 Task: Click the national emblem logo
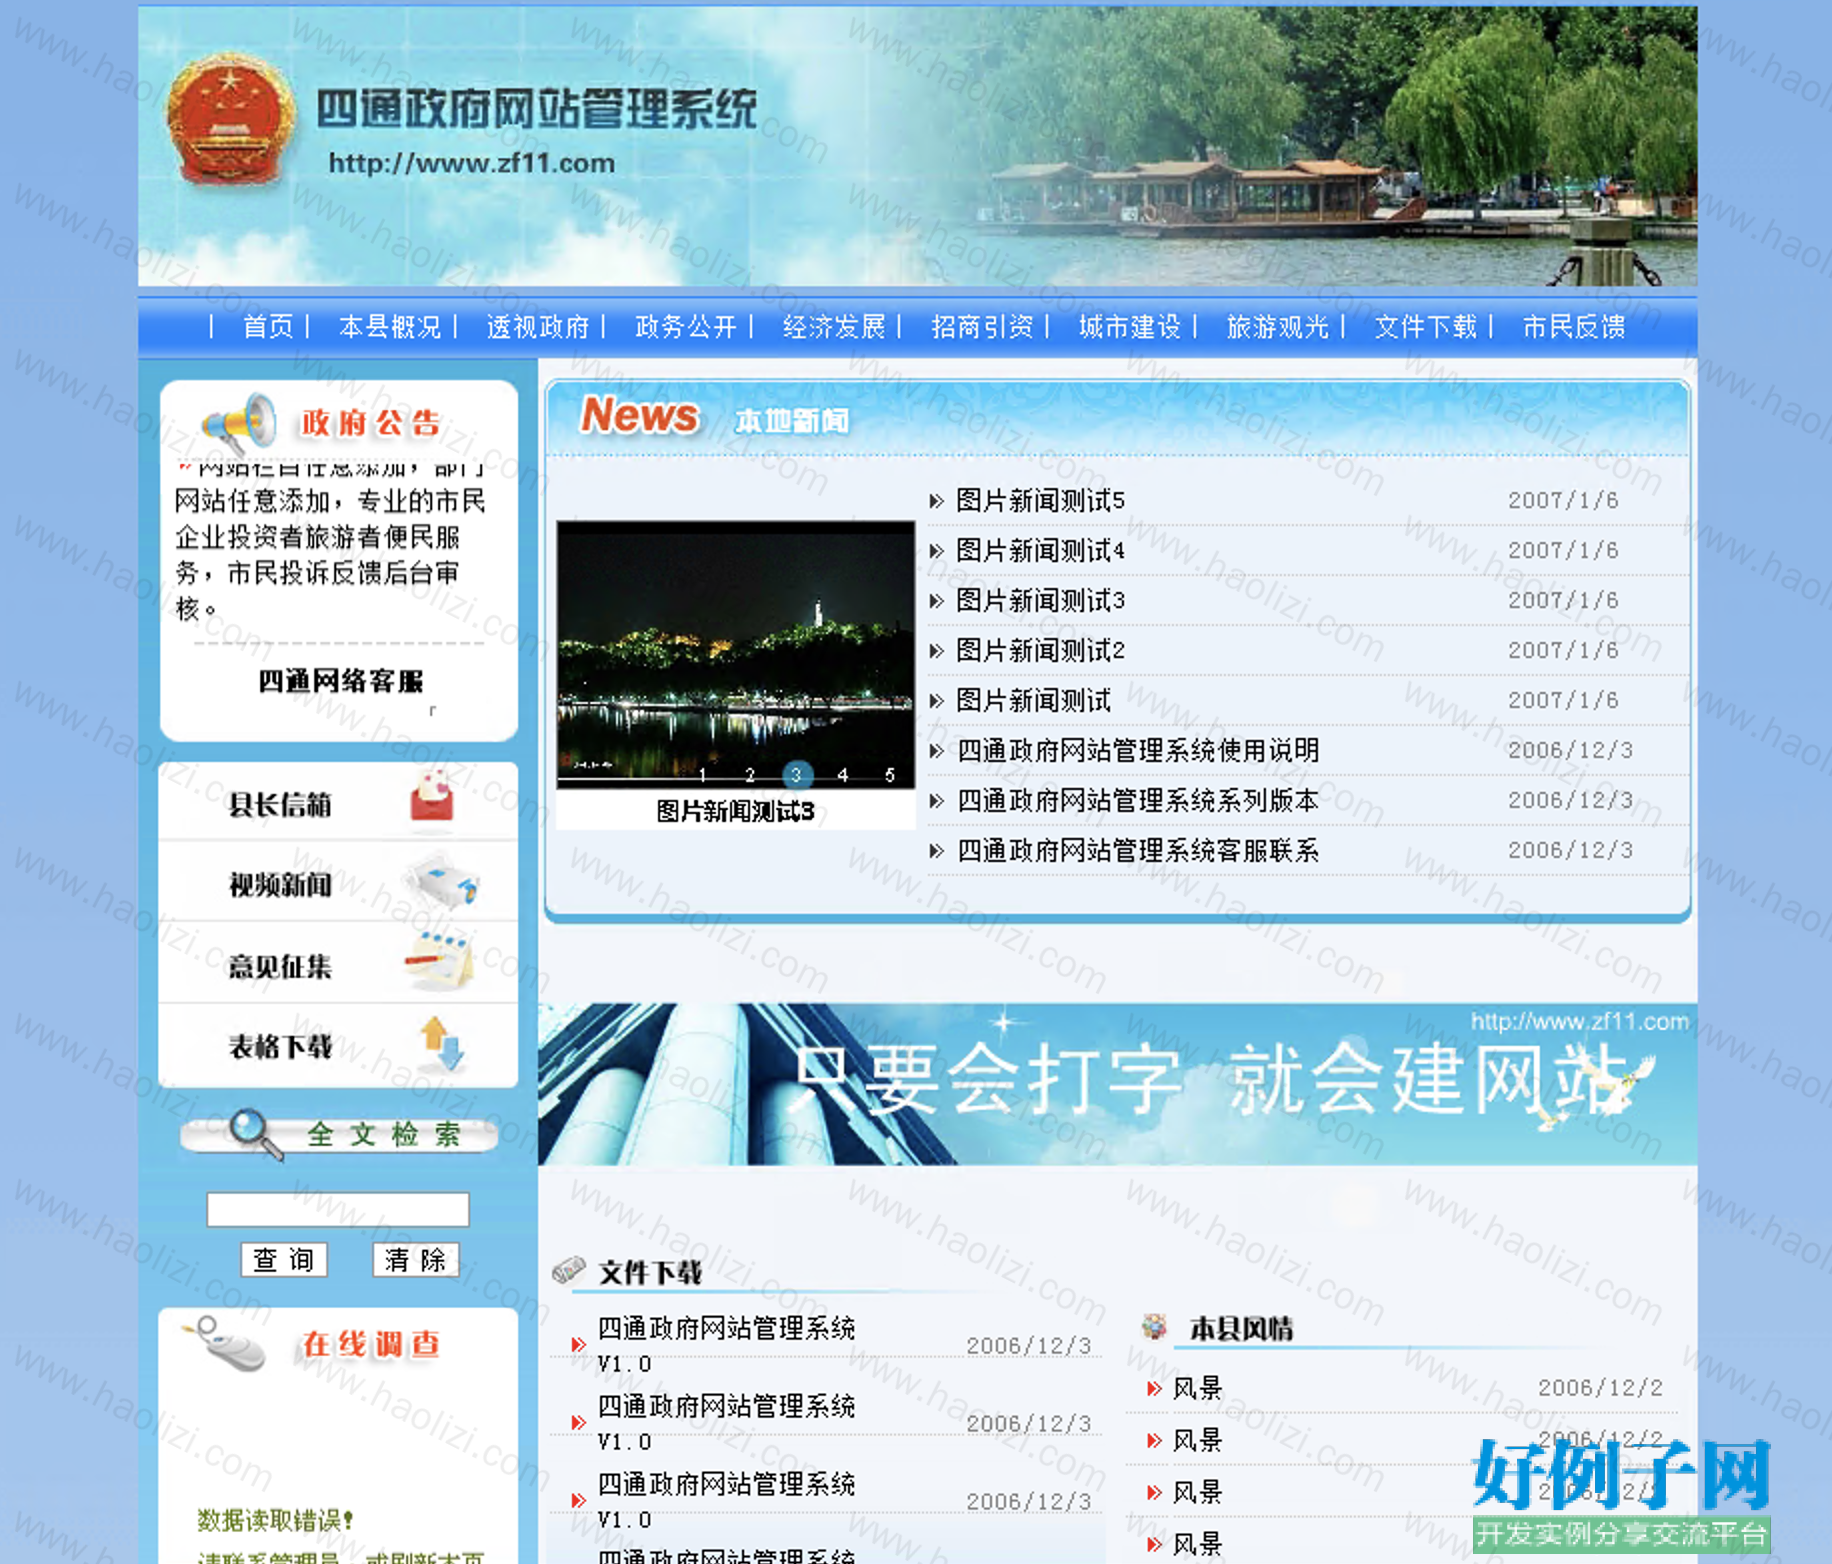pyautogui.click(x=230, y=120)
